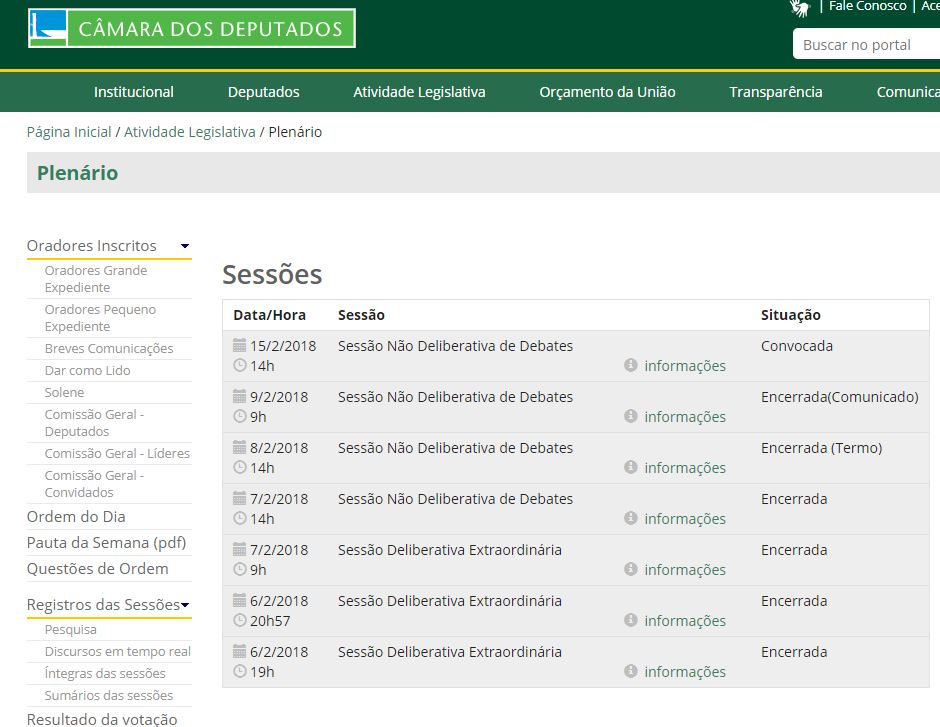The image size is (940, 727).
Task: Open Oradores Grande Expediente
Action: point(96,279)
